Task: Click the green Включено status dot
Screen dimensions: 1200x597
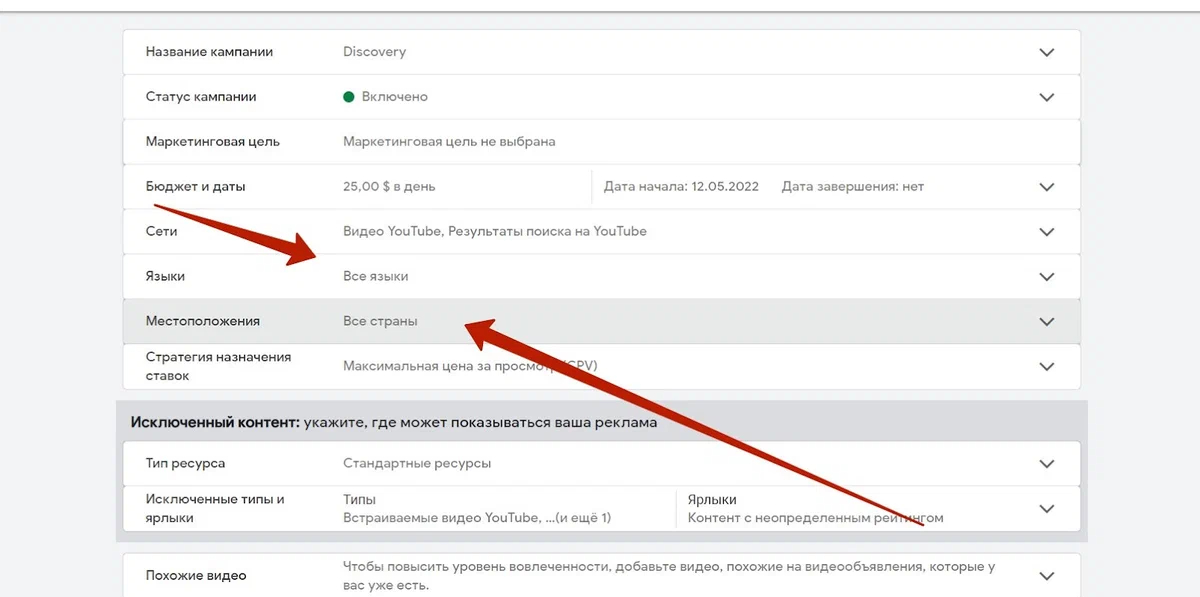Action: [x=349, y=97]
